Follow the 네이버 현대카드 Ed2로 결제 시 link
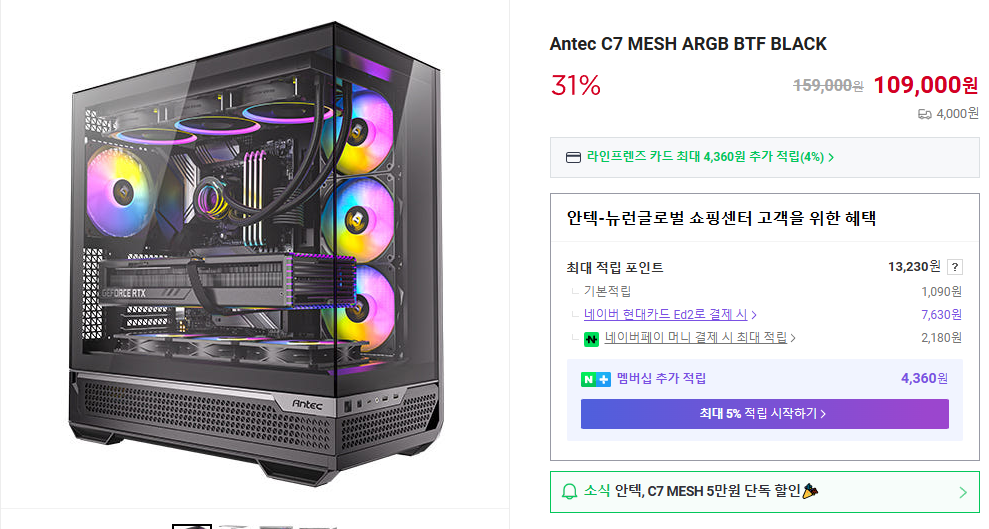This screenshot has height=529, width=989. tap(665, 315)
